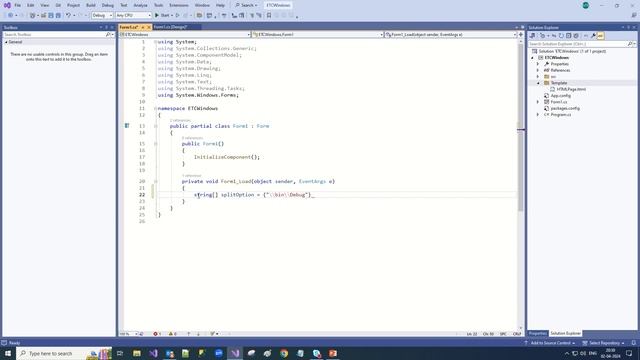Screen dimensions: 640x360
Task: Click the Task View taskbar icon
Action: (x=120, y=353)
